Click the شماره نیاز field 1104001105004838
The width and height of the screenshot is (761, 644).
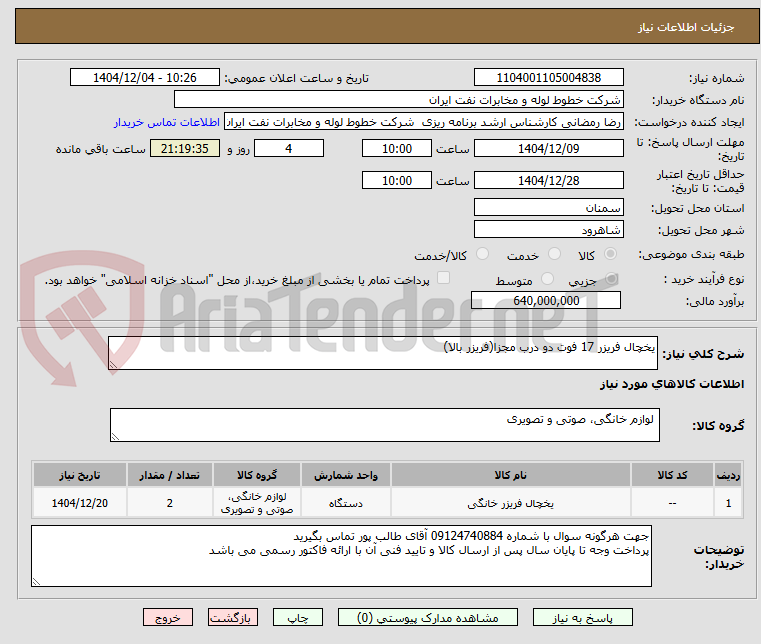[548, 78]
